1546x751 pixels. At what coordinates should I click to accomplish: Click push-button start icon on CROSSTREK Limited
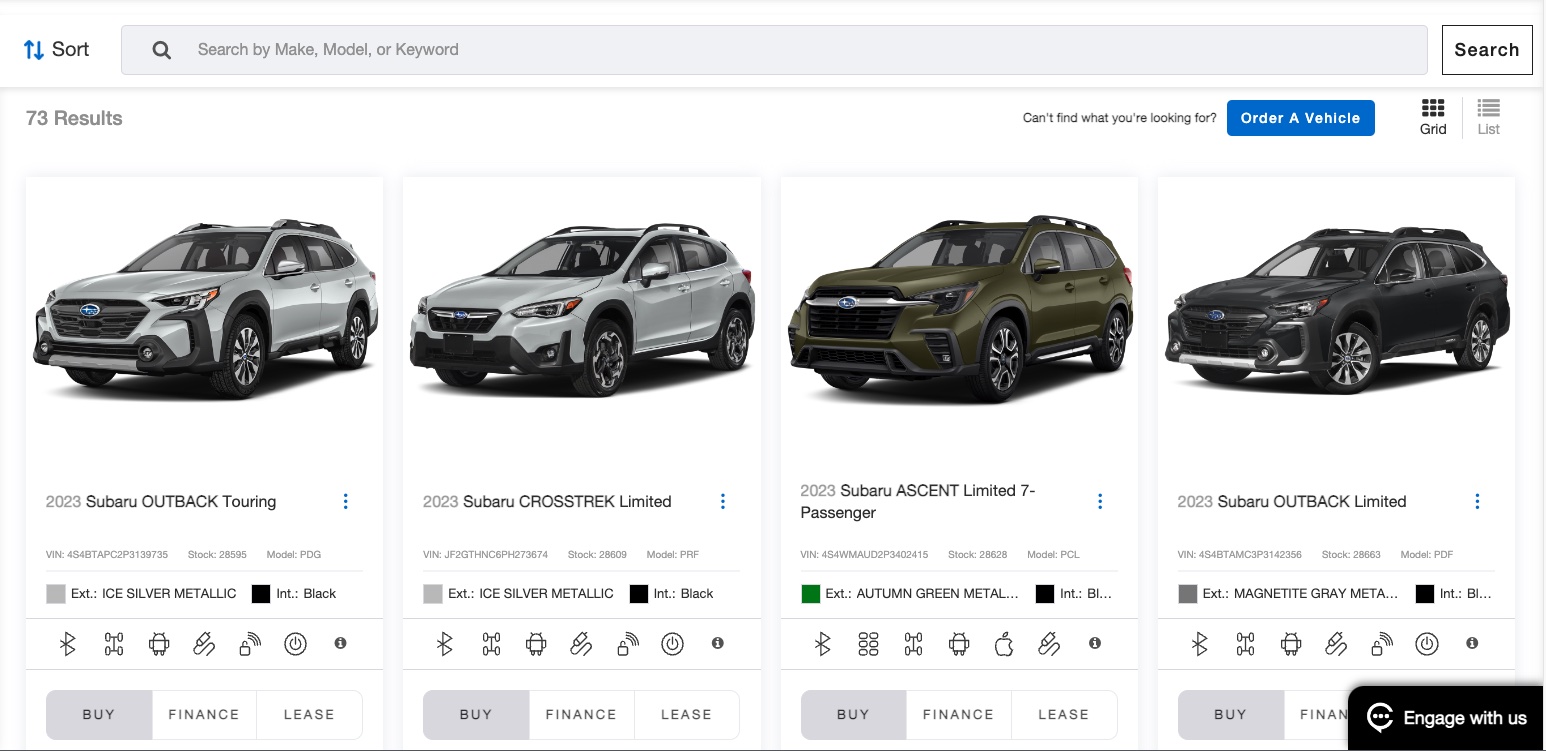pyautogui.click(x=672, y=644)
